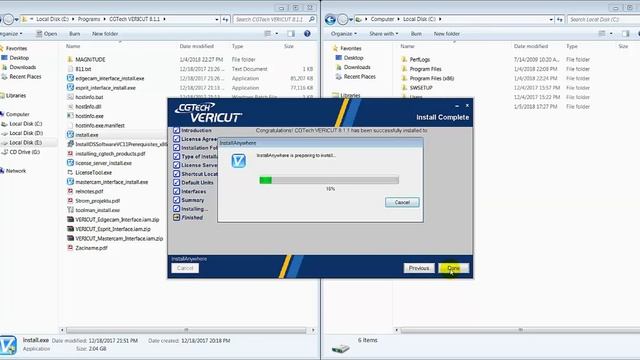Click the refresh icon in right window address bar
The image size is (640, 360).
point(560,19)
